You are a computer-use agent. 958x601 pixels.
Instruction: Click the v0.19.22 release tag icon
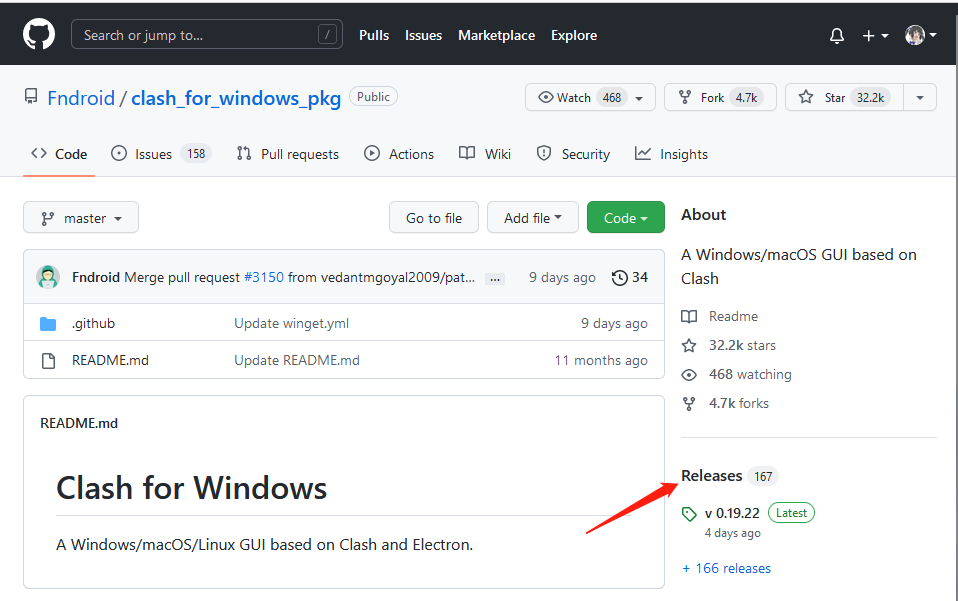tap(689, 514)
